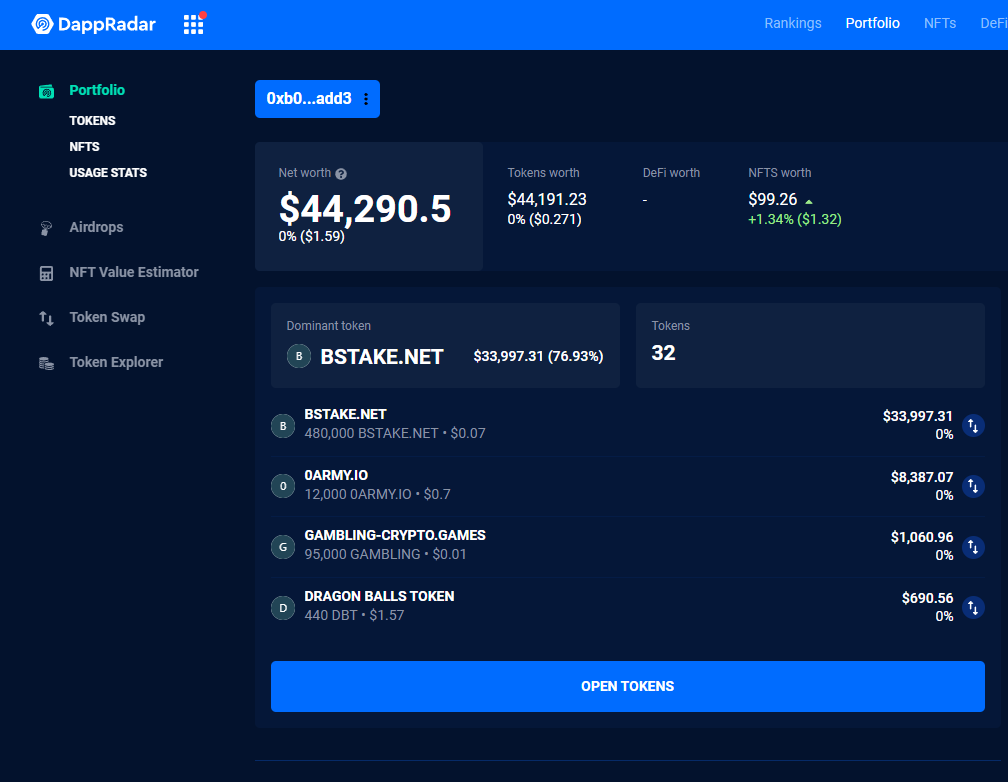Screen dimensions: 1008x782
Task: Click the Tokens count 32
Action: tap(663, 352)
